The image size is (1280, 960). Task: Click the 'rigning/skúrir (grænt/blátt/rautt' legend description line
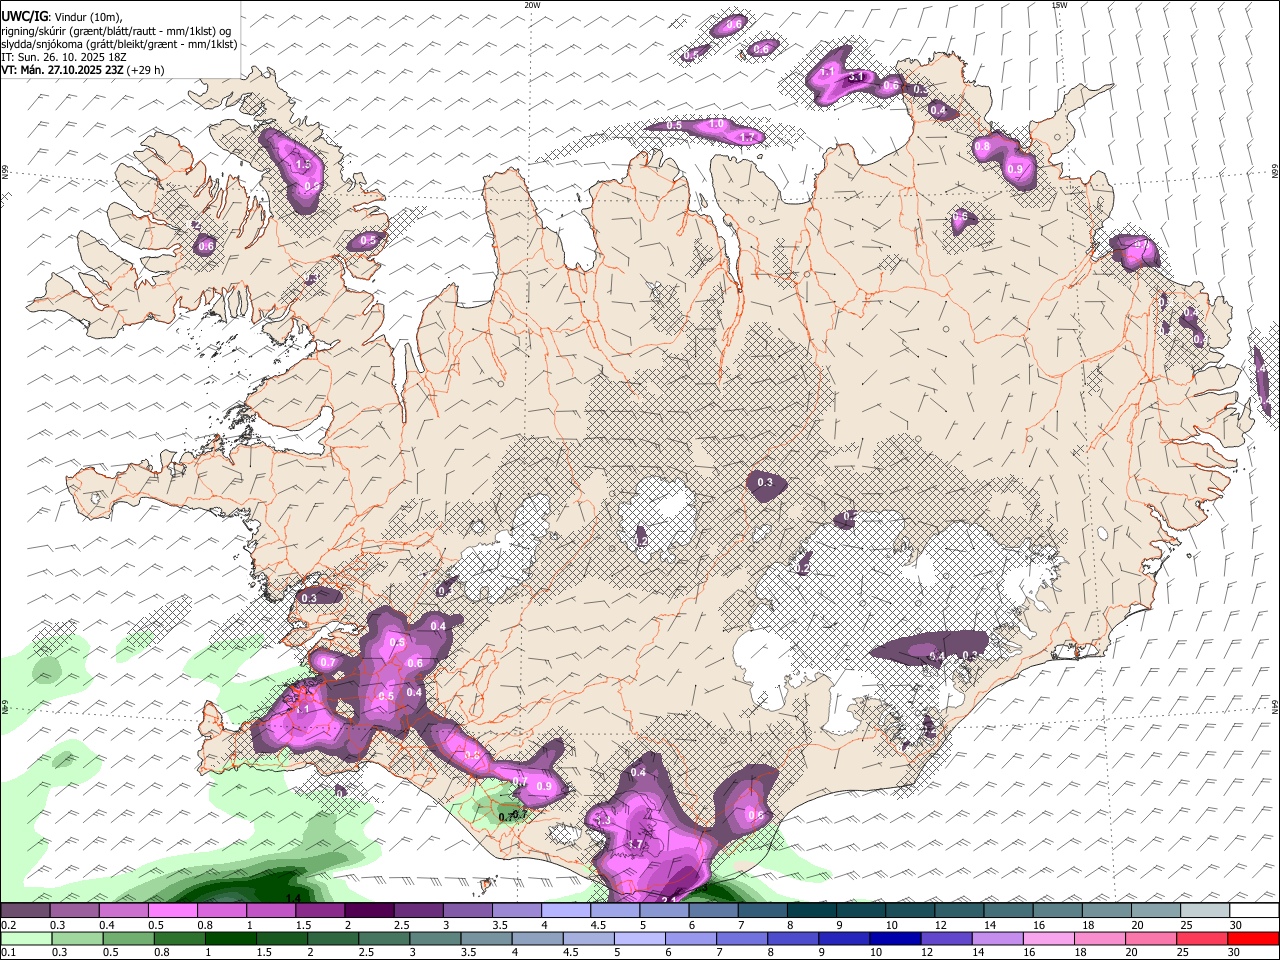[x=115, y=30]
